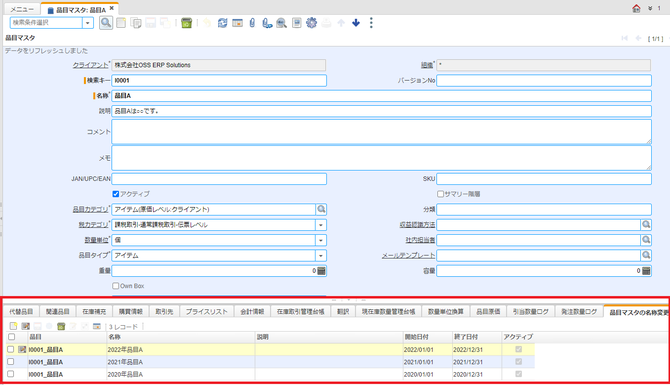The width and height of the screenshot is (670, 385).
Task: Click edit icon on 2022年品目A row
Action: [x=22, y=350]
